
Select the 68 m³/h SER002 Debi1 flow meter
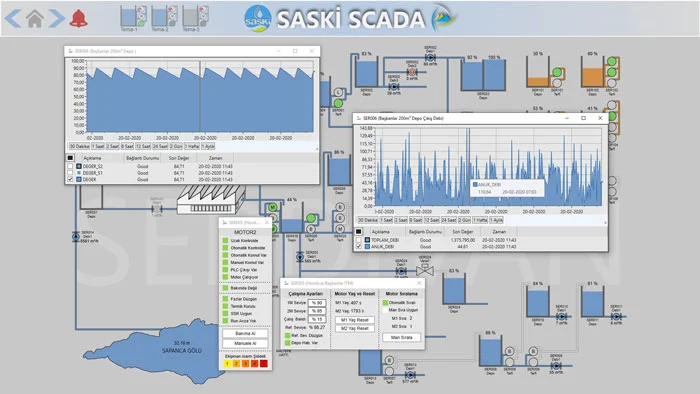click(430, 58)
